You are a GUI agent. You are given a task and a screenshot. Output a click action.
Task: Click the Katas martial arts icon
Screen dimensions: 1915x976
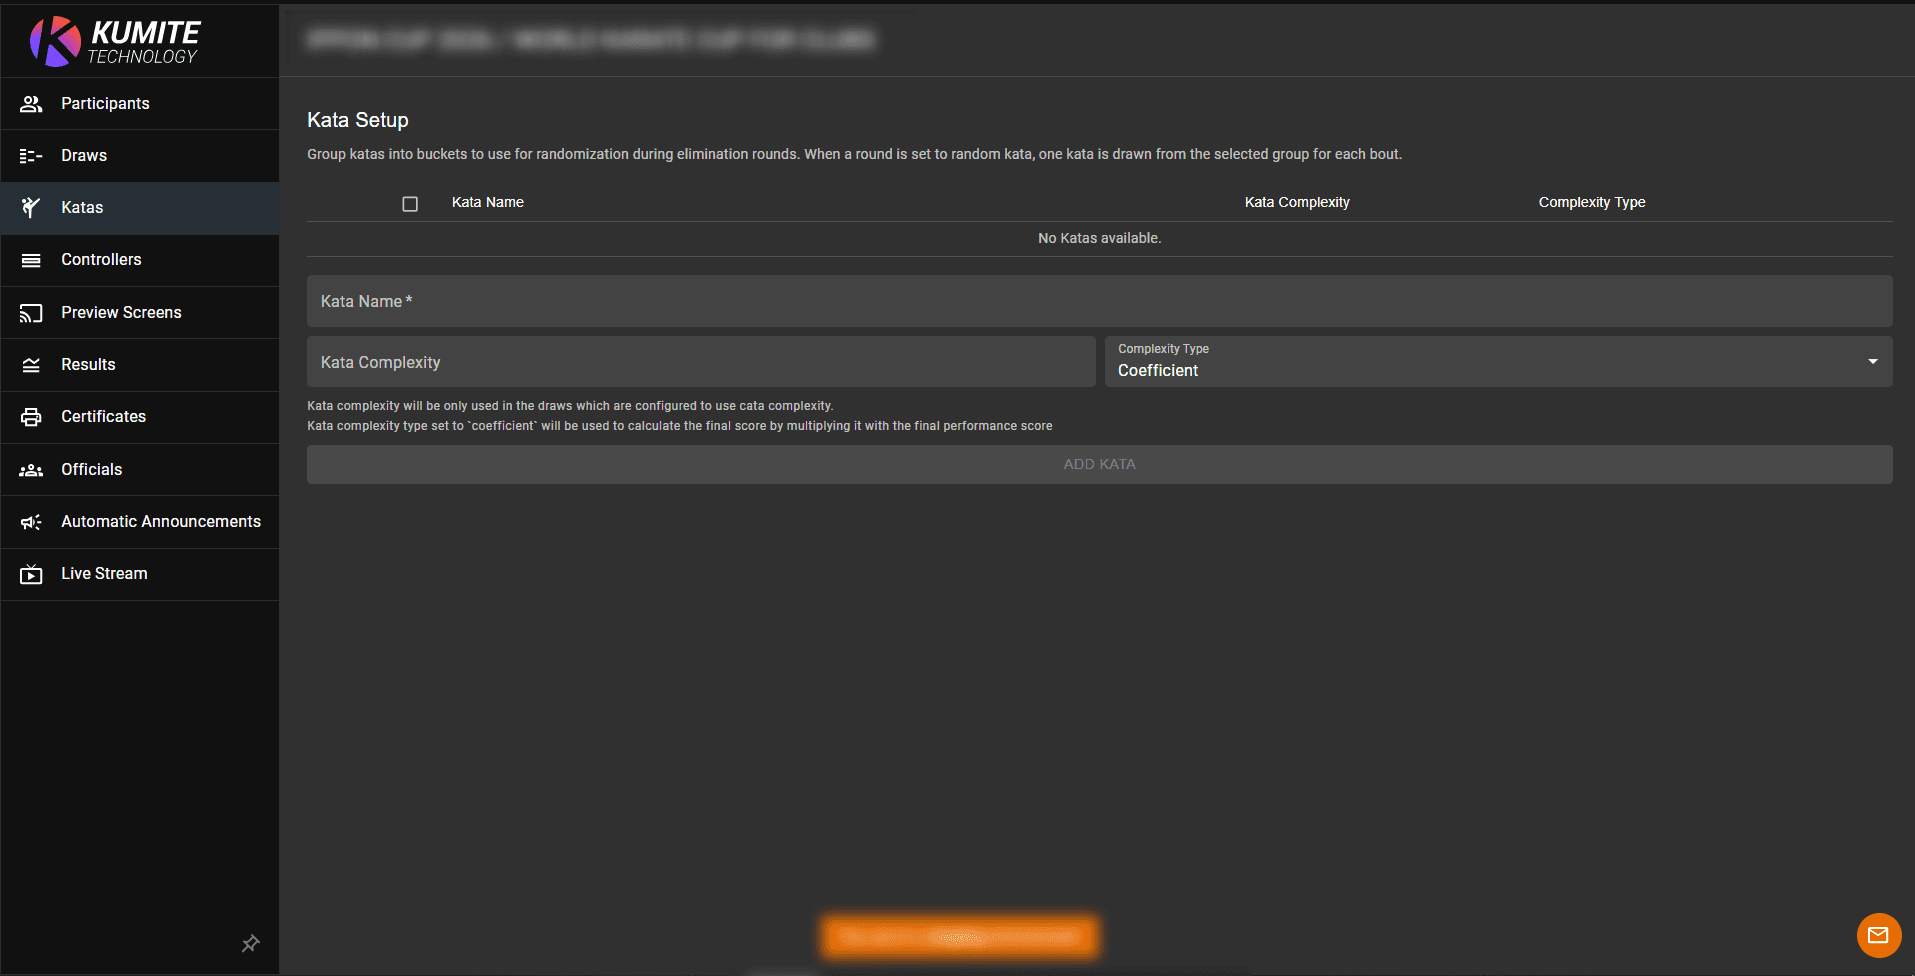[x=31, y=208]
